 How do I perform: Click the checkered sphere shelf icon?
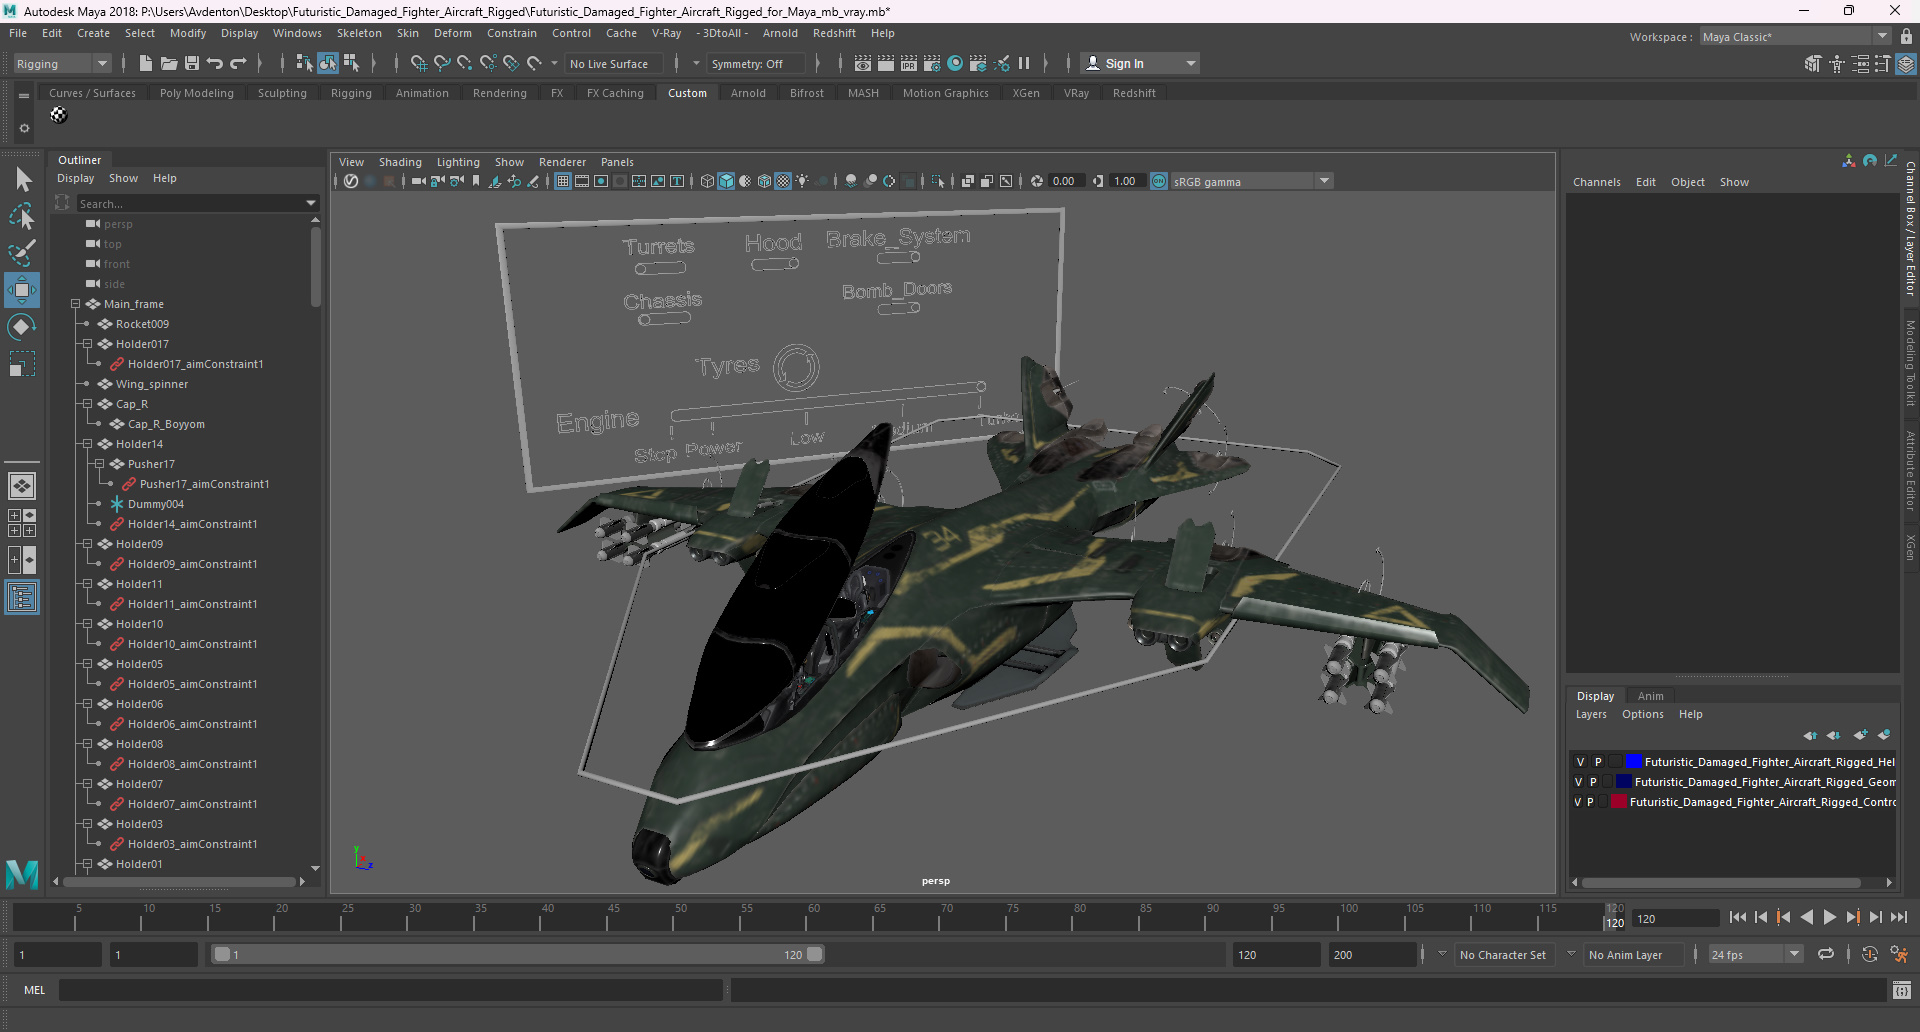(59, 115)
